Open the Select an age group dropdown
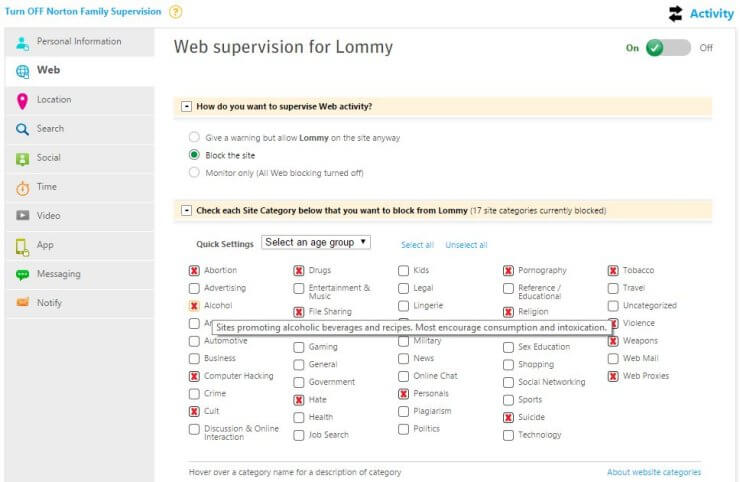Image resolution: width=740 pixels, height=482 pixels. tap(316, 243)
